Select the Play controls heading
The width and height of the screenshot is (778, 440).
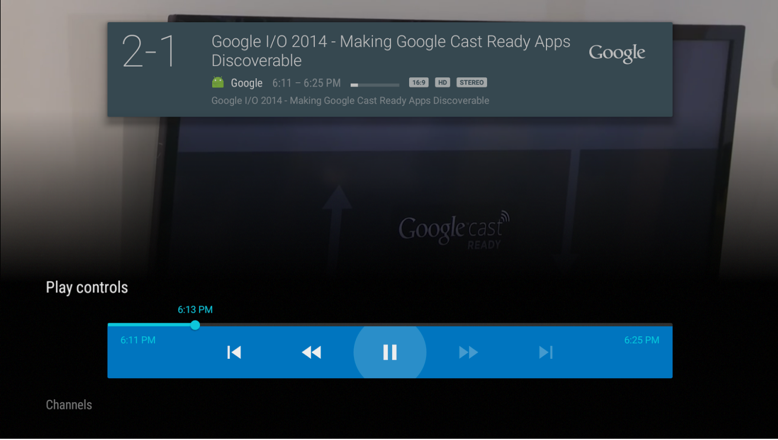(x=87, y=288)
